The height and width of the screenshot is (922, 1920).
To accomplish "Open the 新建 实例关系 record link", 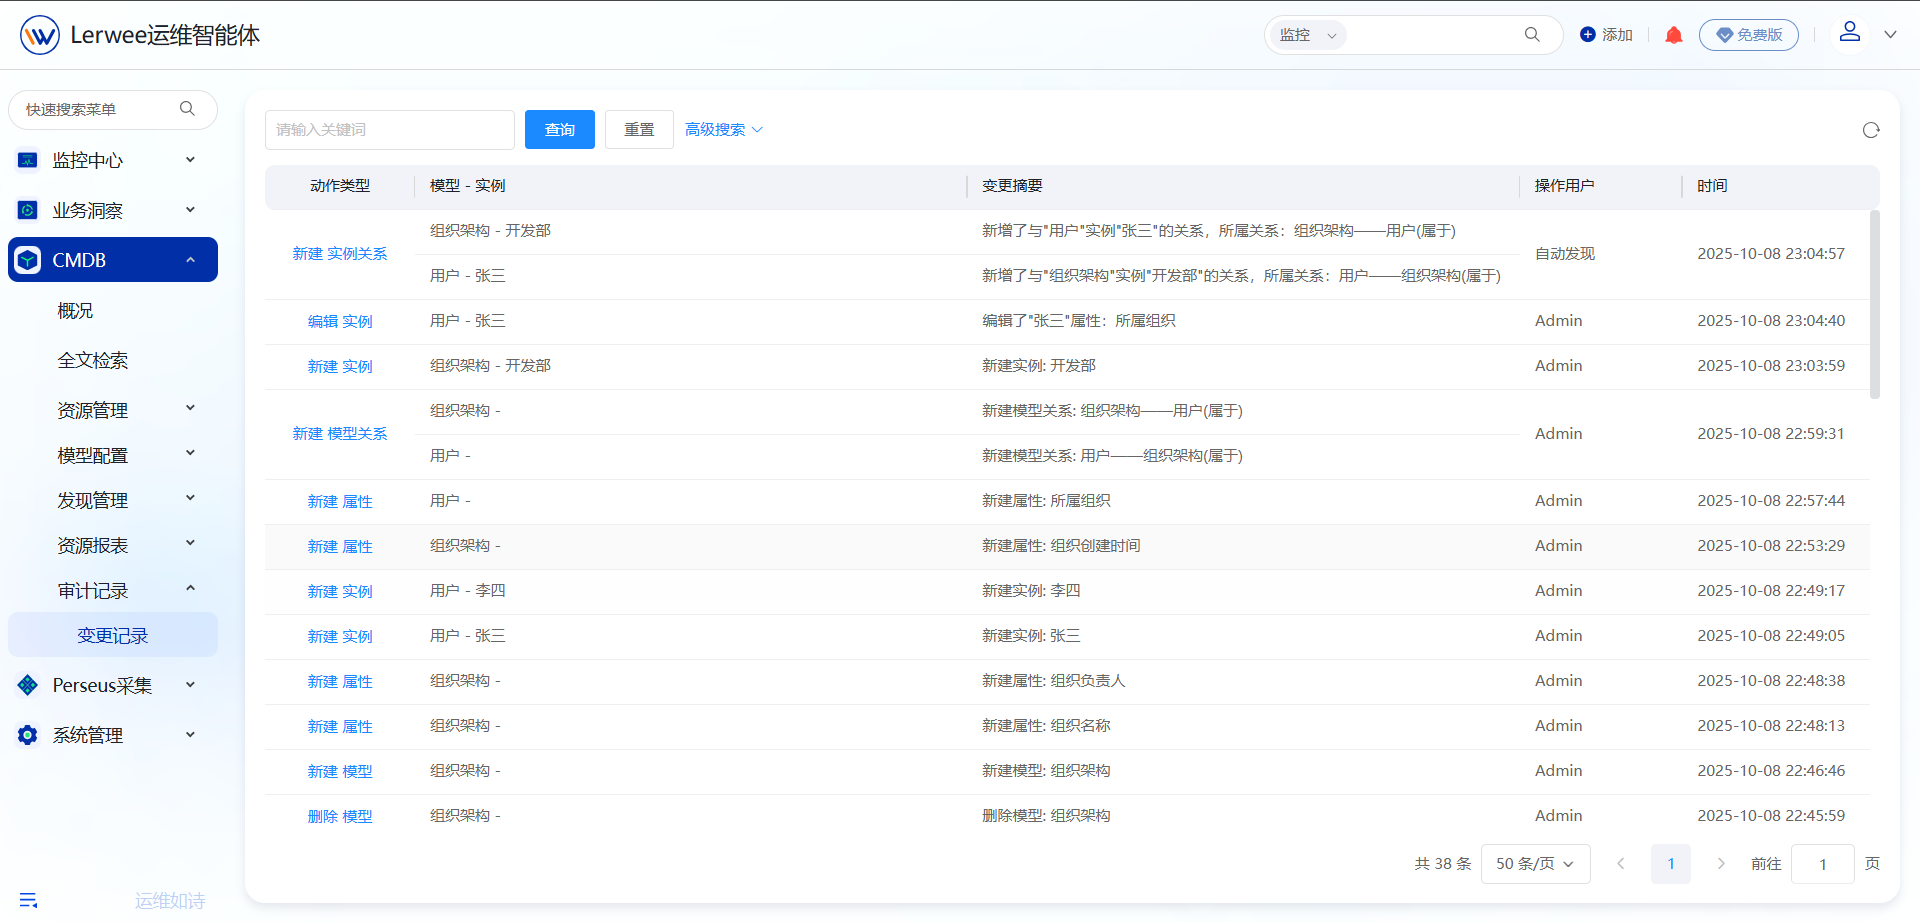I will pos(340,254).
